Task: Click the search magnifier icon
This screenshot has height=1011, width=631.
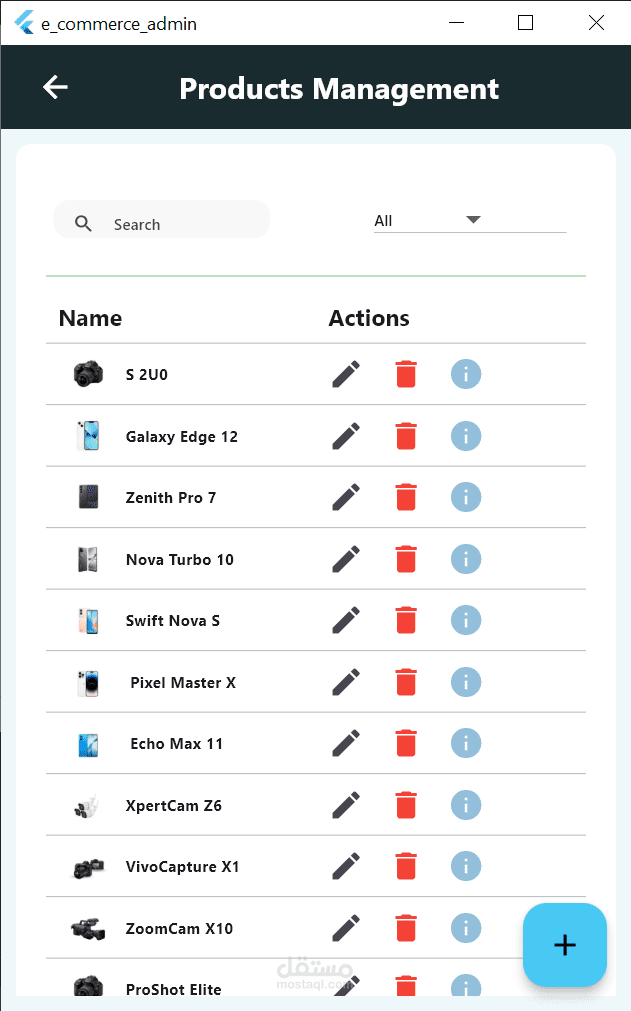Action: point(83,224)
